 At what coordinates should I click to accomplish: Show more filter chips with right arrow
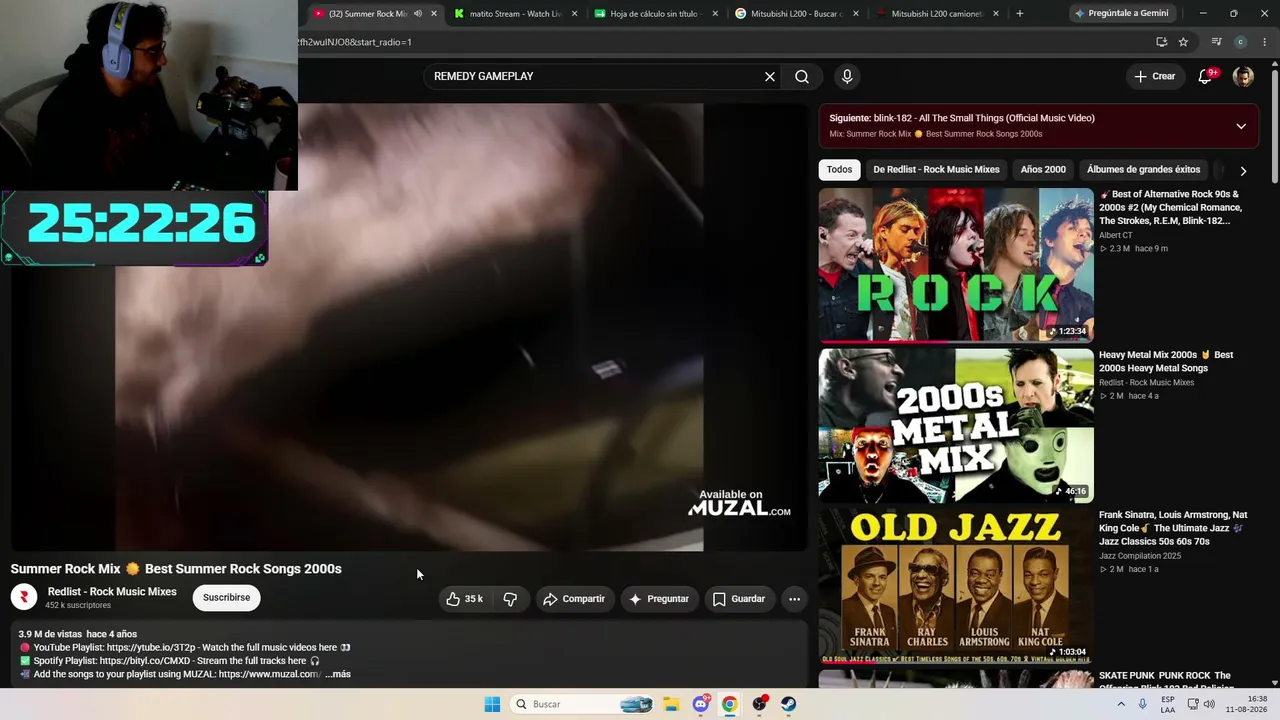[1243, 171]
